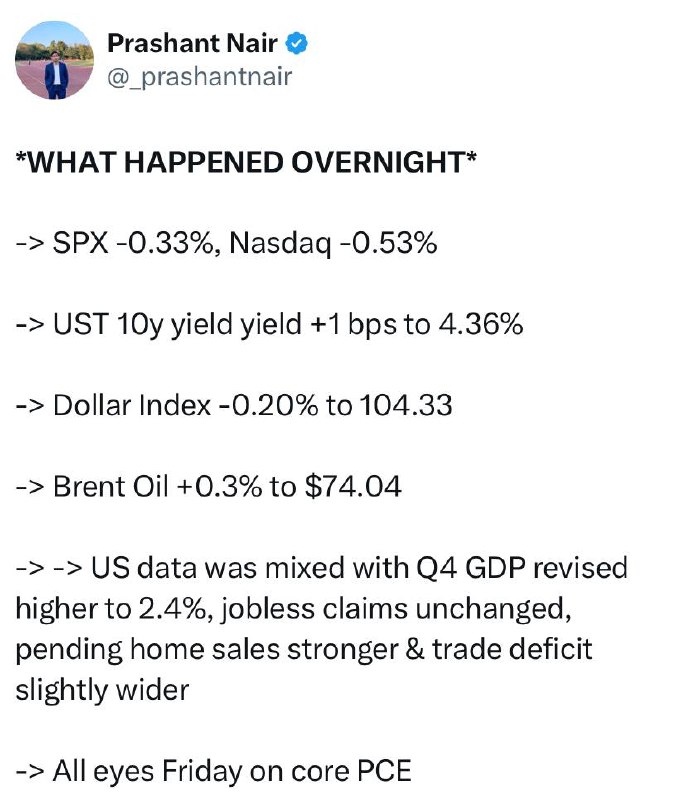
Task: Click the SPX -0.33% text
Action: (133, 242)
